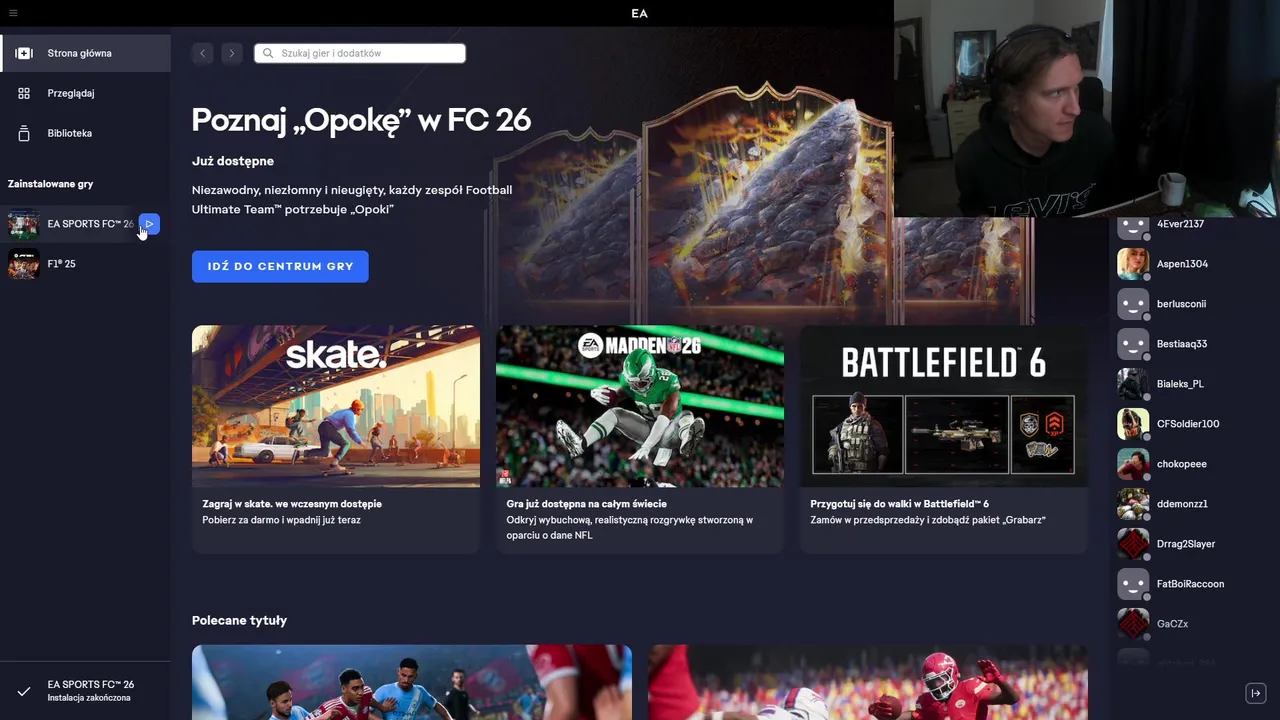Click the Strona główna home icon

coord(24,53)
